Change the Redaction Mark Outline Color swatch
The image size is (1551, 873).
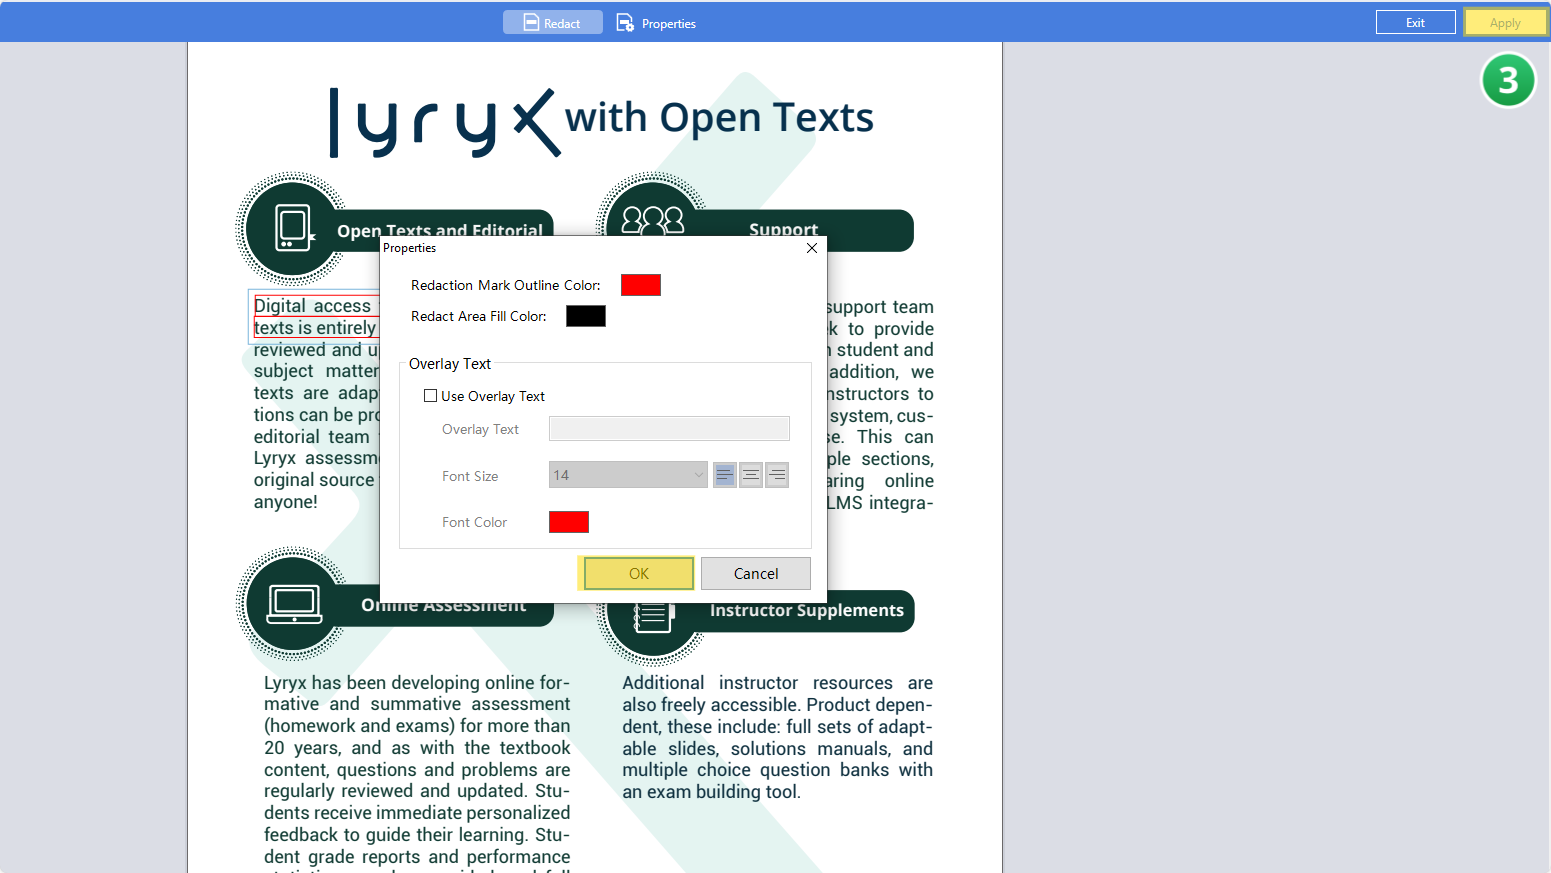[640, 285]
